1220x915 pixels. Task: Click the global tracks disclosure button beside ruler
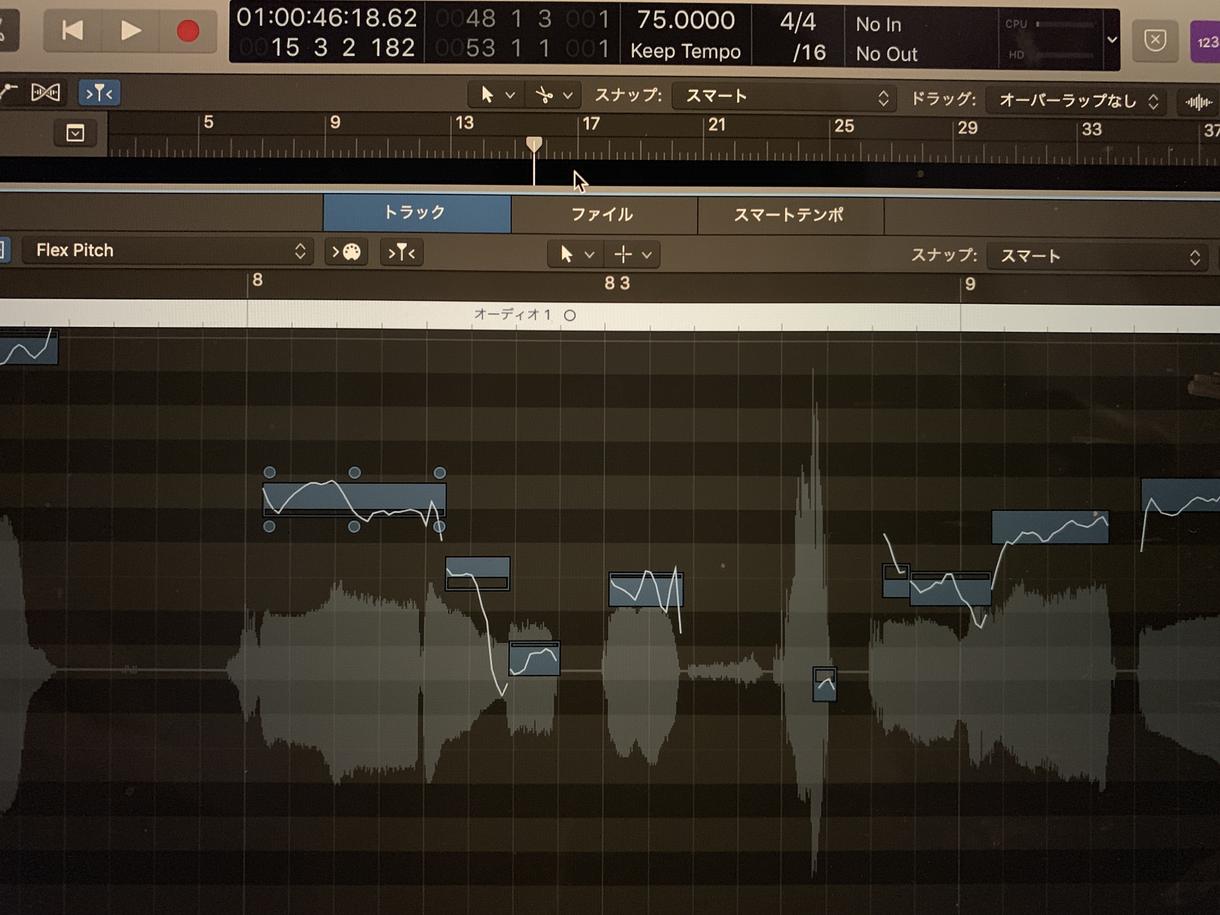pos(76,133)
